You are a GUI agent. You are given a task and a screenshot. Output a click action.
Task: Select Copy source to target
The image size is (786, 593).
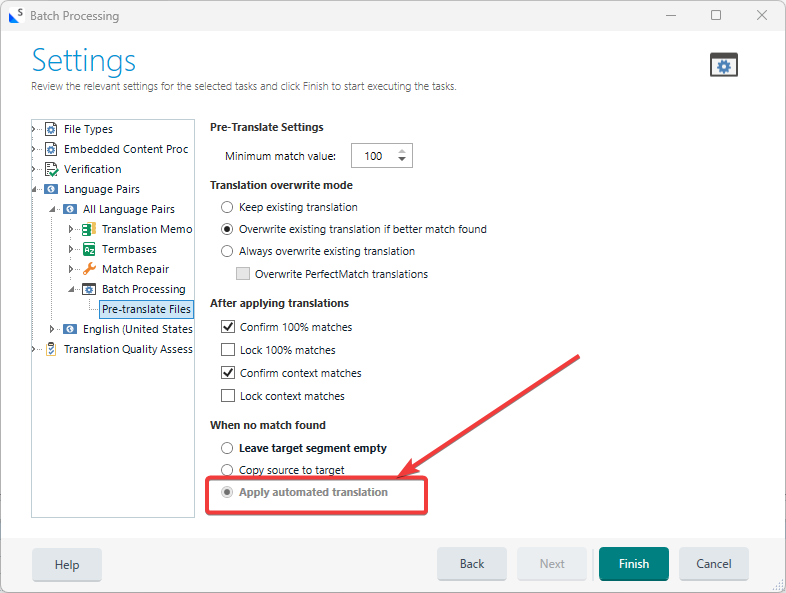click(227, 470)
